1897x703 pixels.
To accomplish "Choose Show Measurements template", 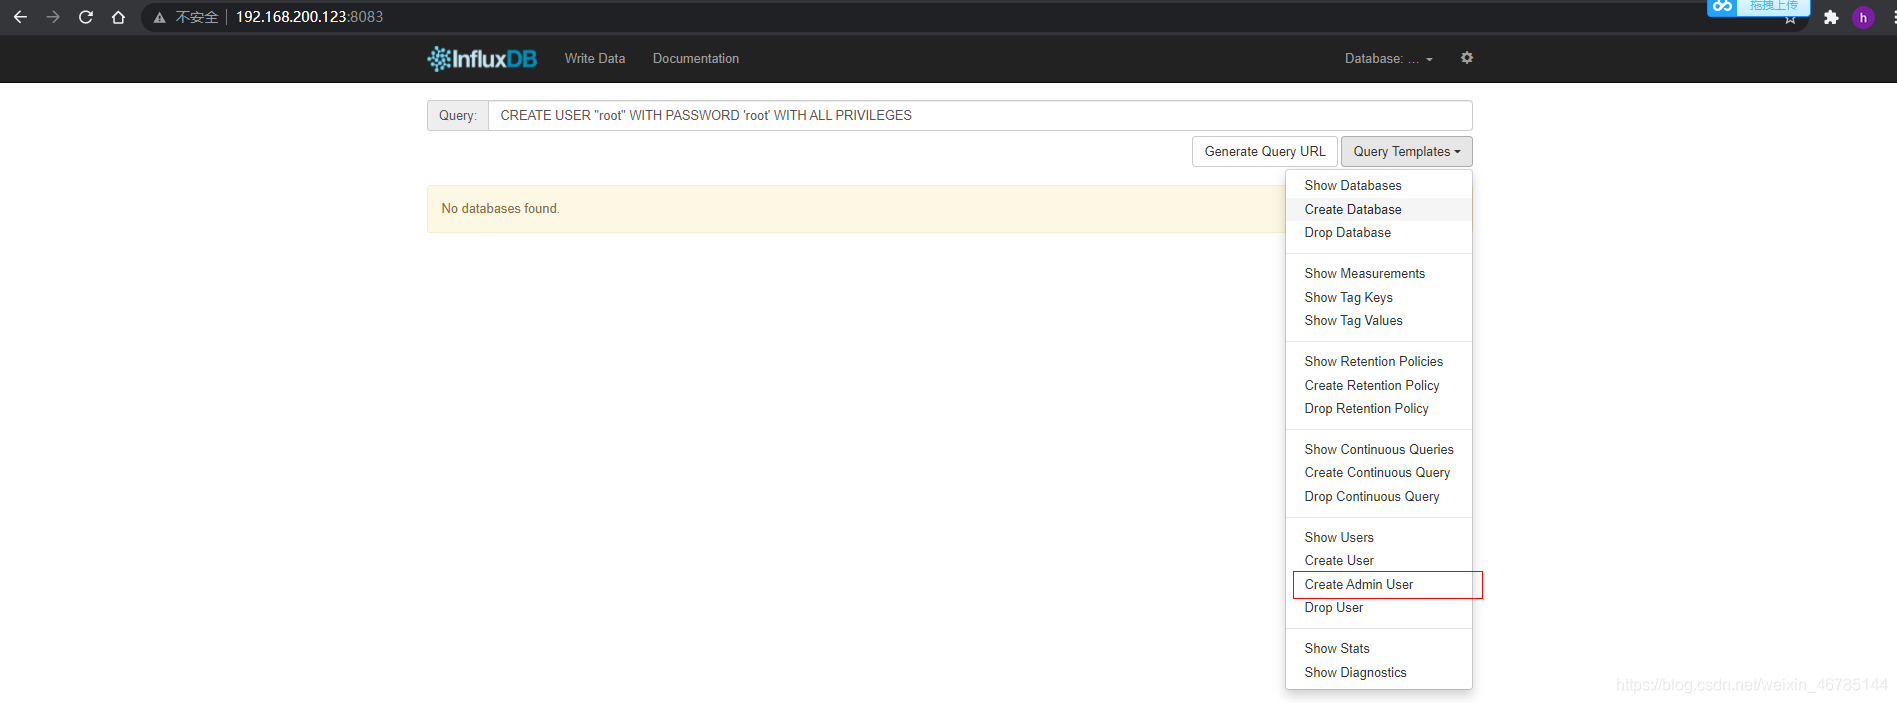I will click(x=1378, y=274).
